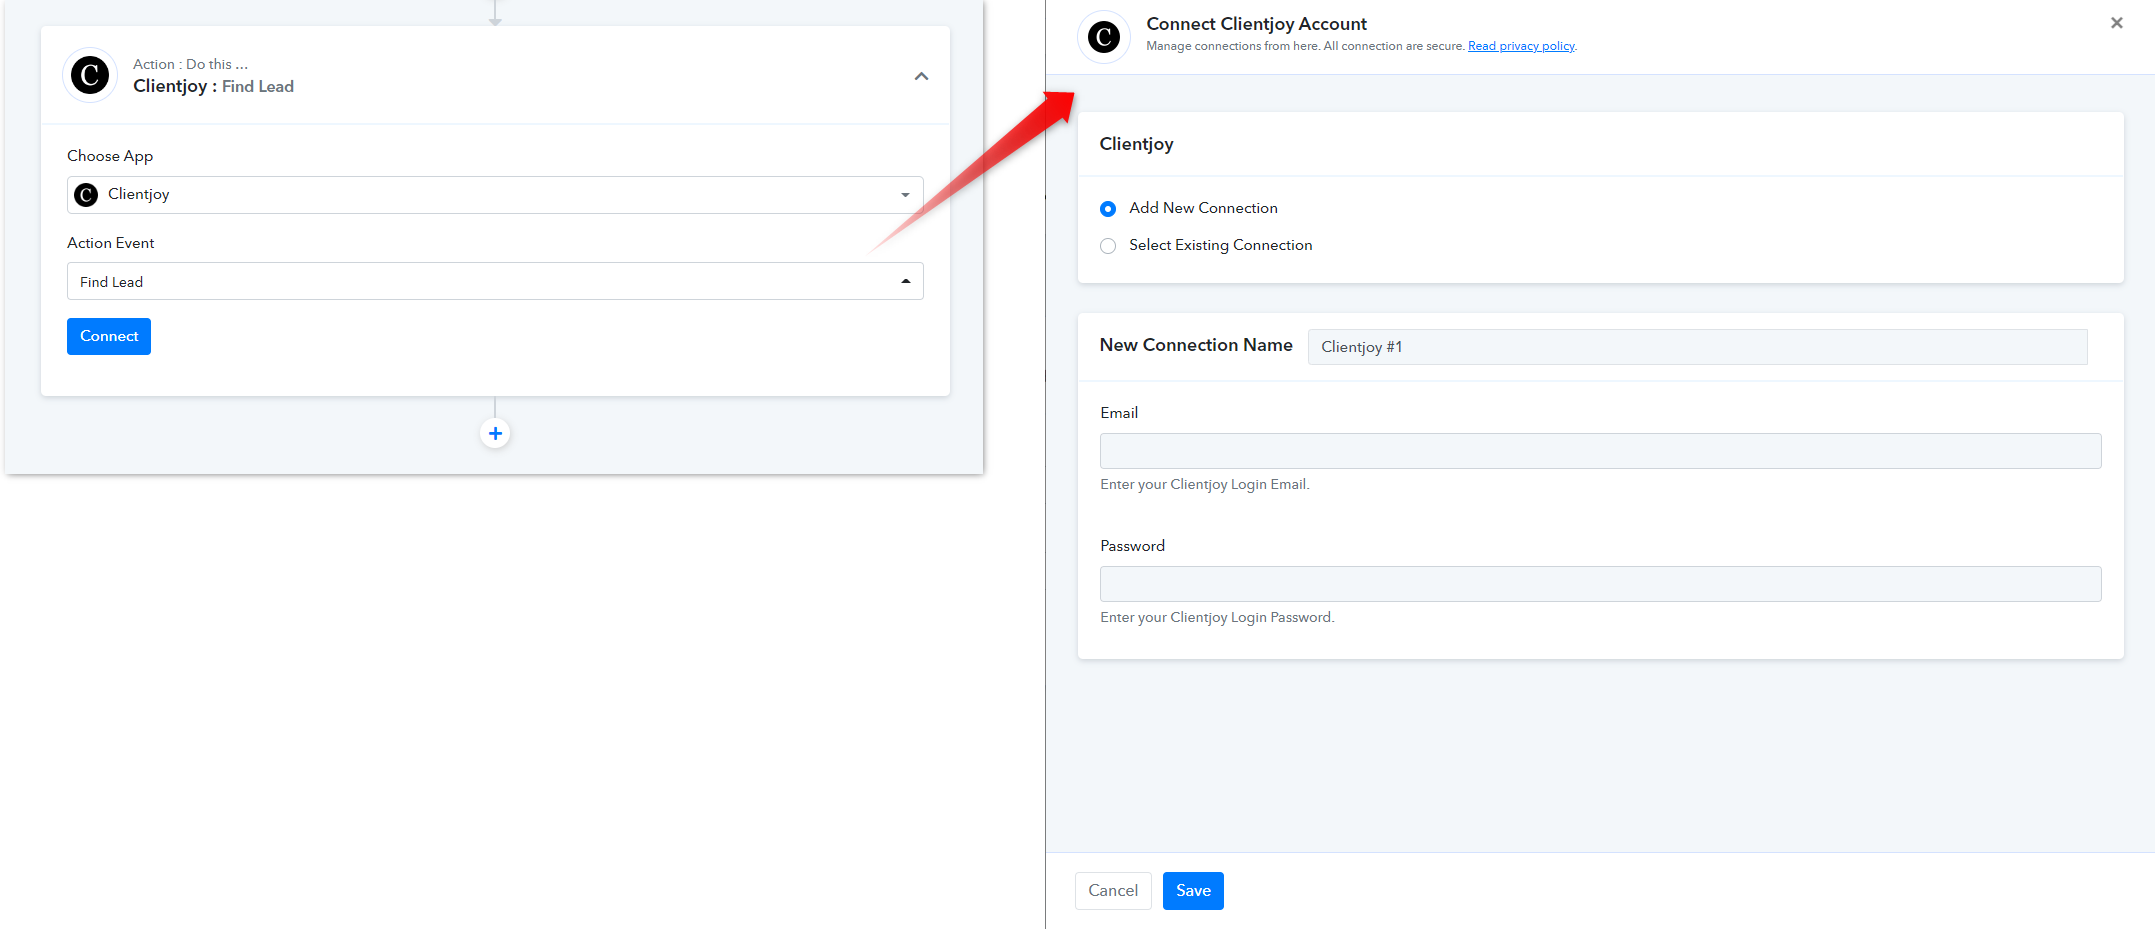Viewport: 2155px width, 929px height.
Task: Save the new Clientjoy connection
Action: click(x=1193, y=891)
